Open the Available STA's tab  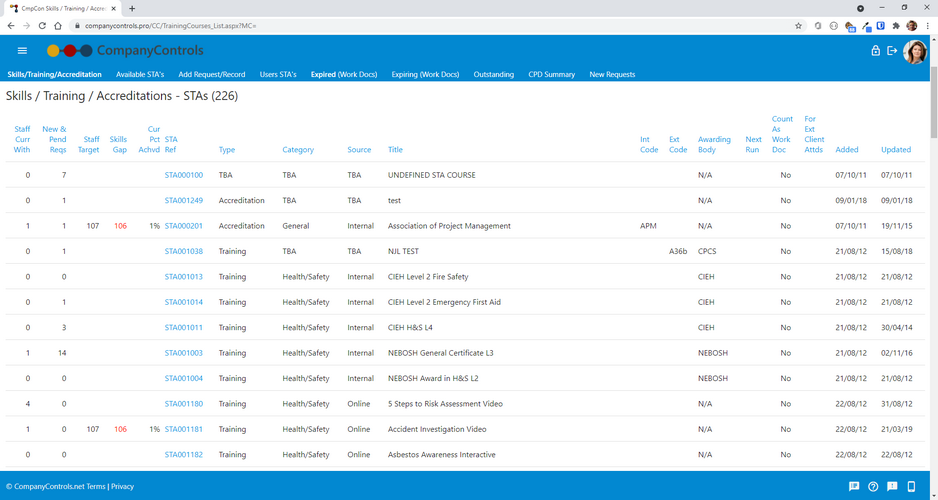(140, 74)
